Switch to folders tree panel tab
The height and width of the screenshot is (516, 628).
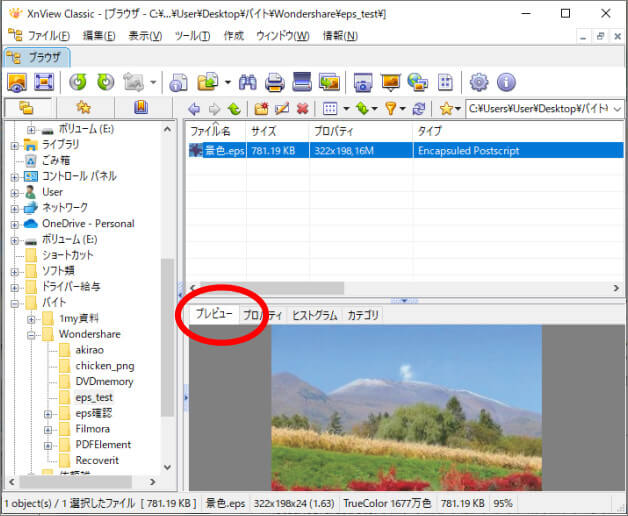pos(27,108)
